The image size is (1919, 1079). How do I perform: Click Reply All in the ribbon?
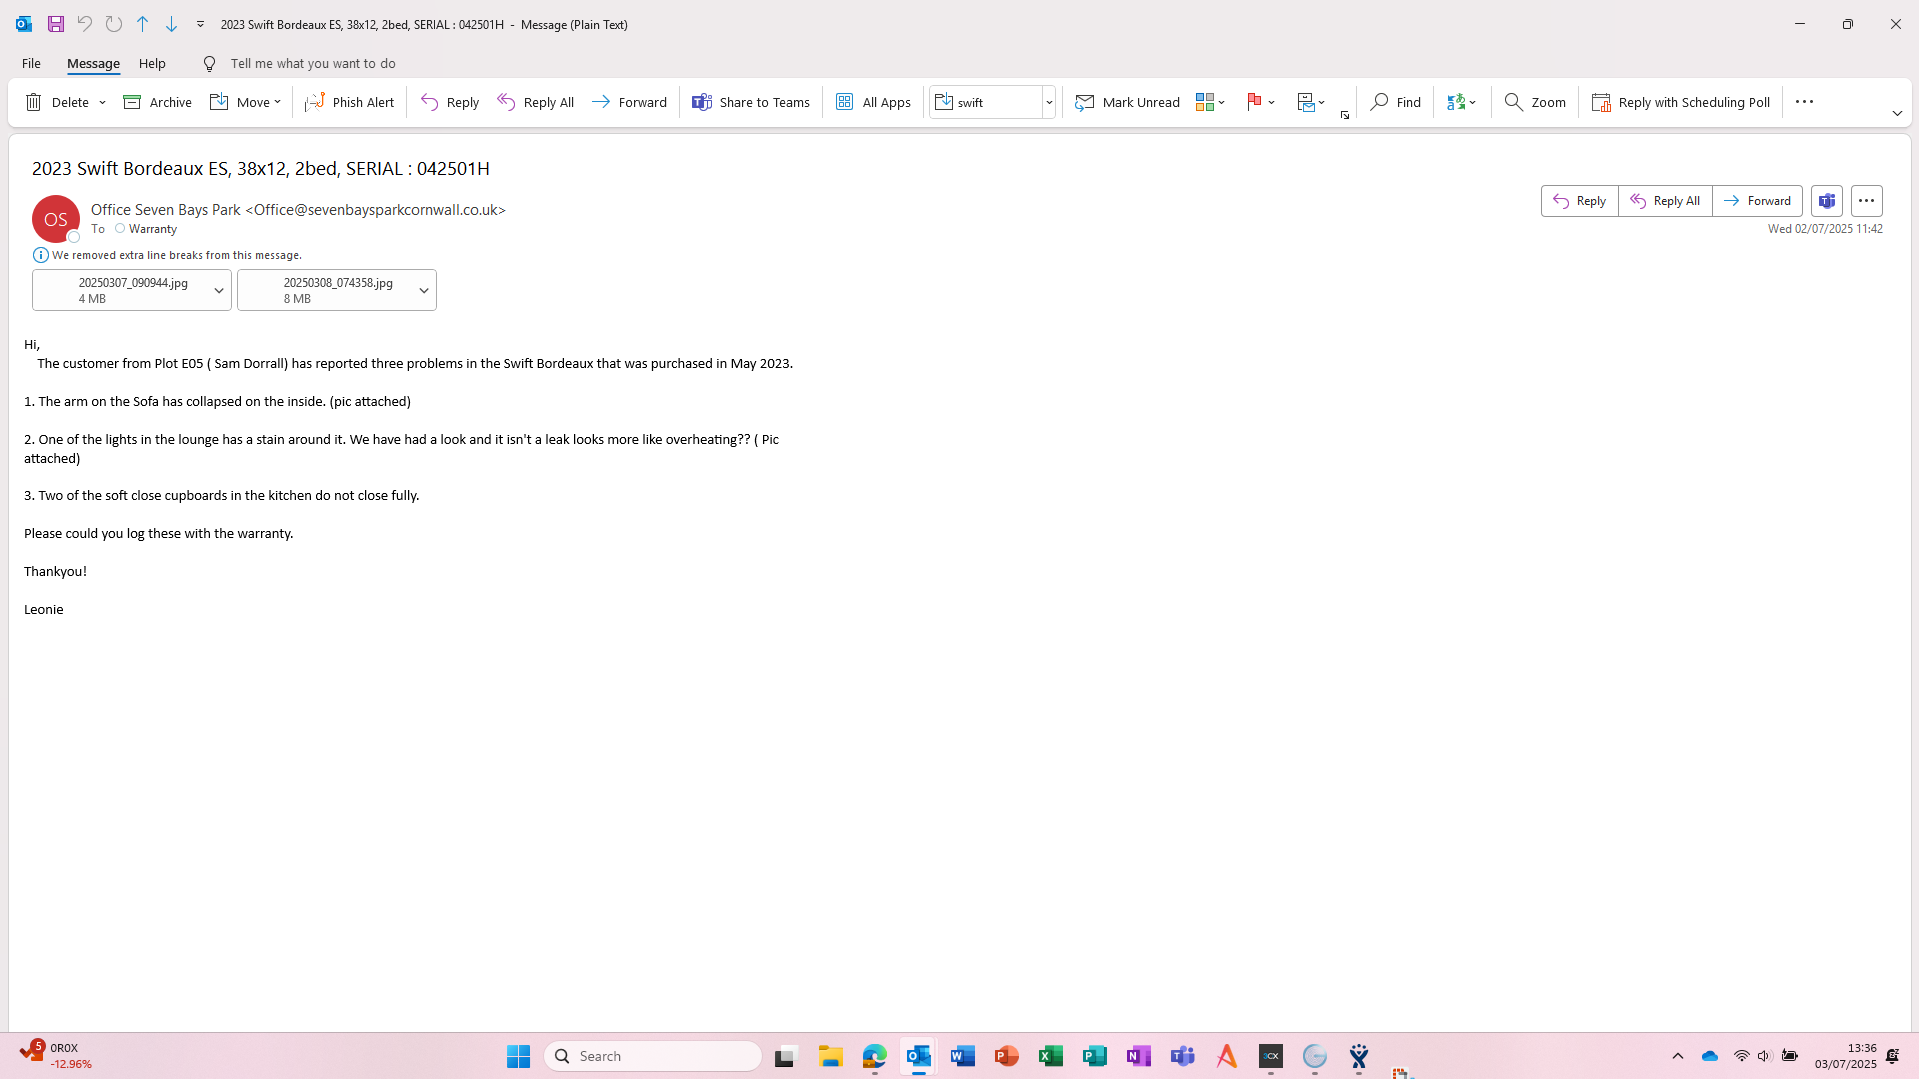pos(536,102)
